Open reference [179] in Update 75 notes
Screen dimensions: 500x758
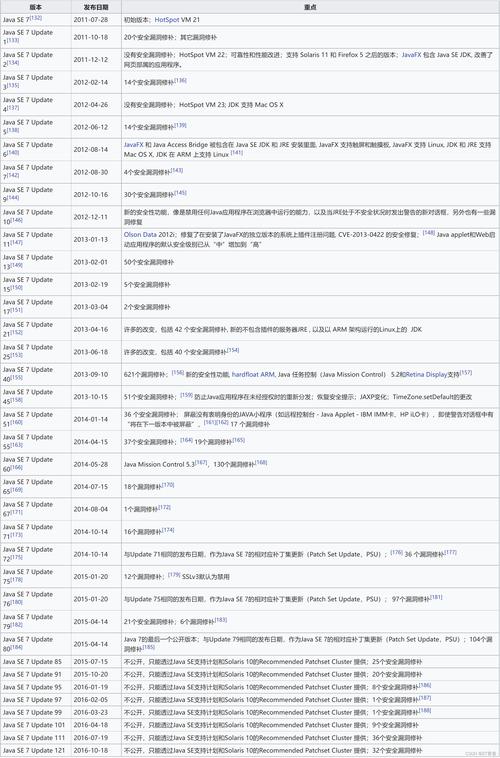point(174,575)
